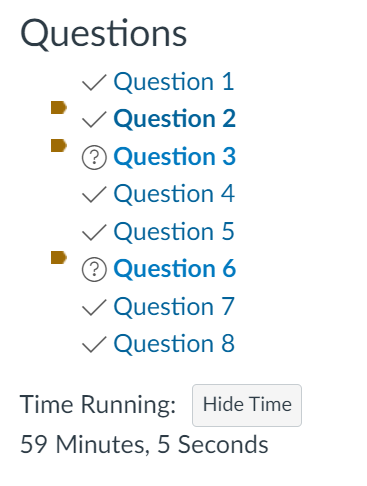Go to the unanswered Question 6 link
Viewport: 367px width, 486px height.
click(175, 269)
